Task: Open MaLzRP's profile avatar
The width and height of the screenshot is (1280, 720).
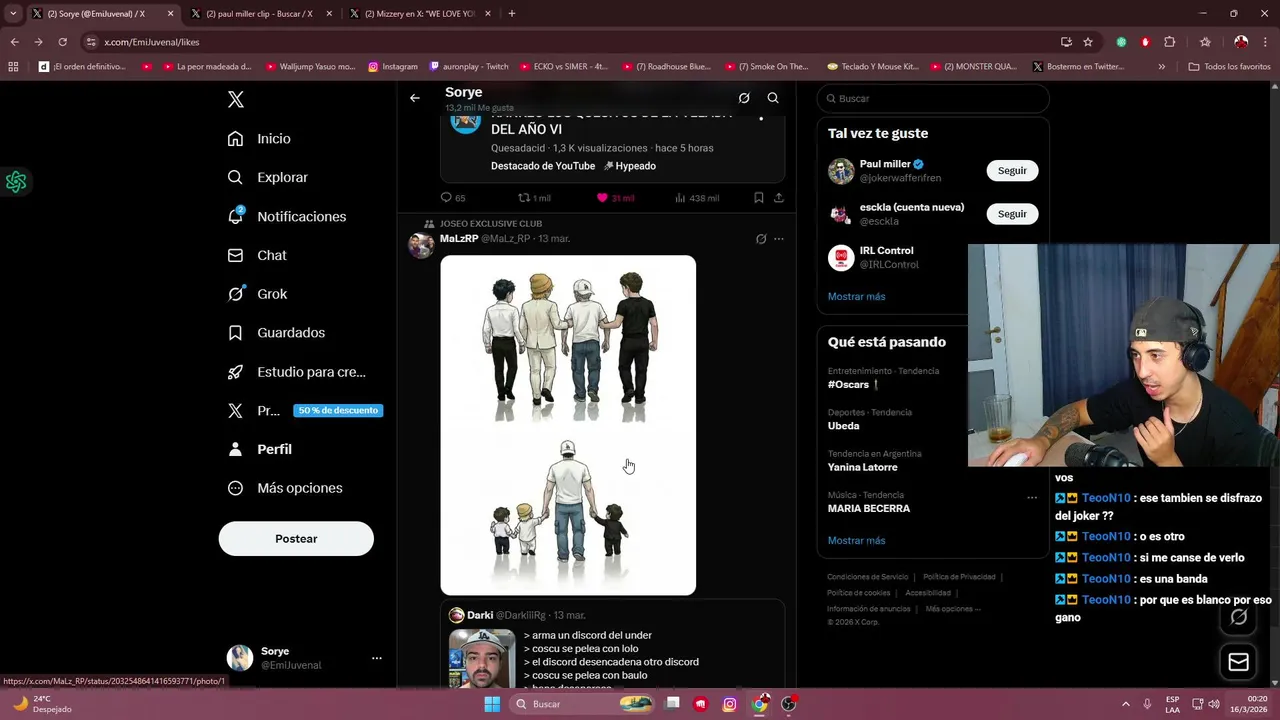Action: pyautogui.click(x=421, y=245)
